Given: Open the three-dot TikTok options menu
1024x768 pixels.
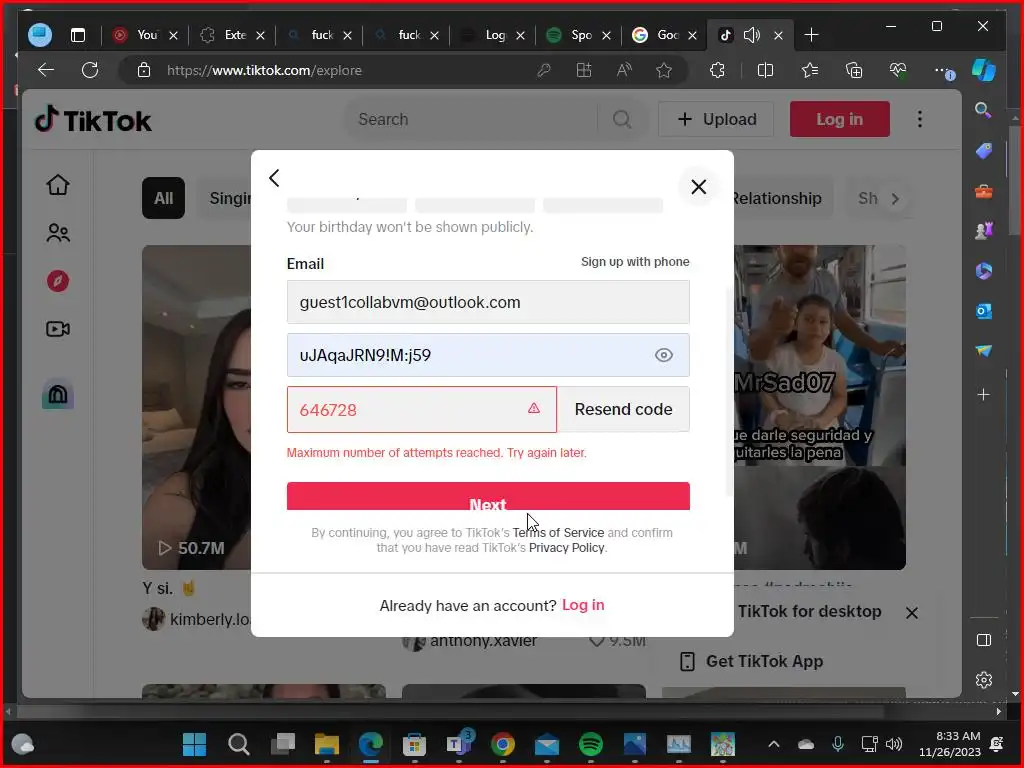Looking at the screenshot, I should (x=920, y=119).
